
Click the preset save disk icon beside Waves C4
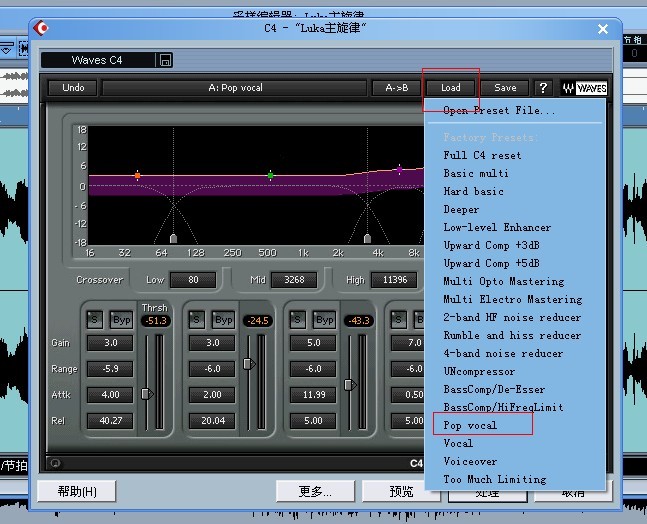(x=165, y=61)
